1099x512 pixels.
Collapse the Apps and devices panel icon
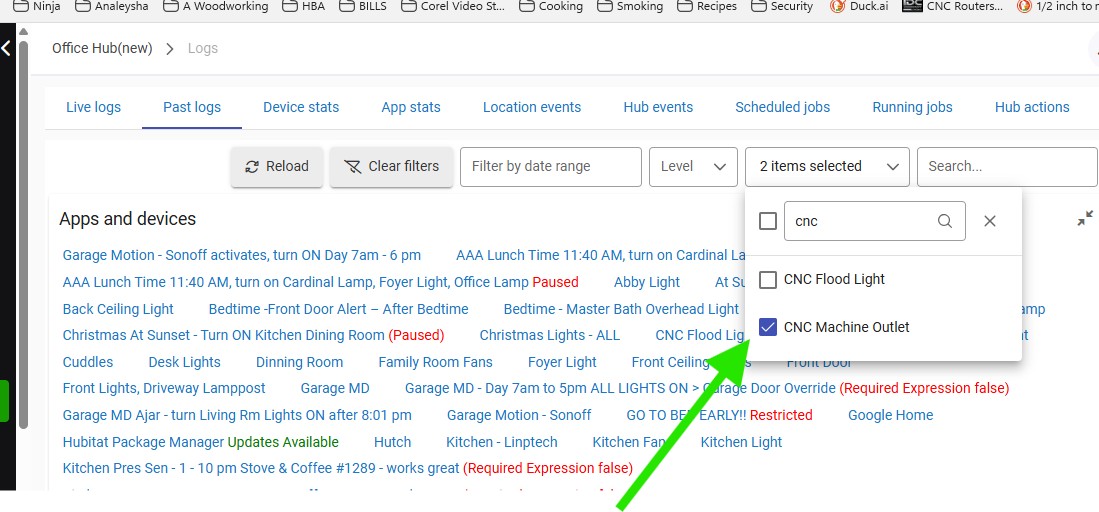1085,218
